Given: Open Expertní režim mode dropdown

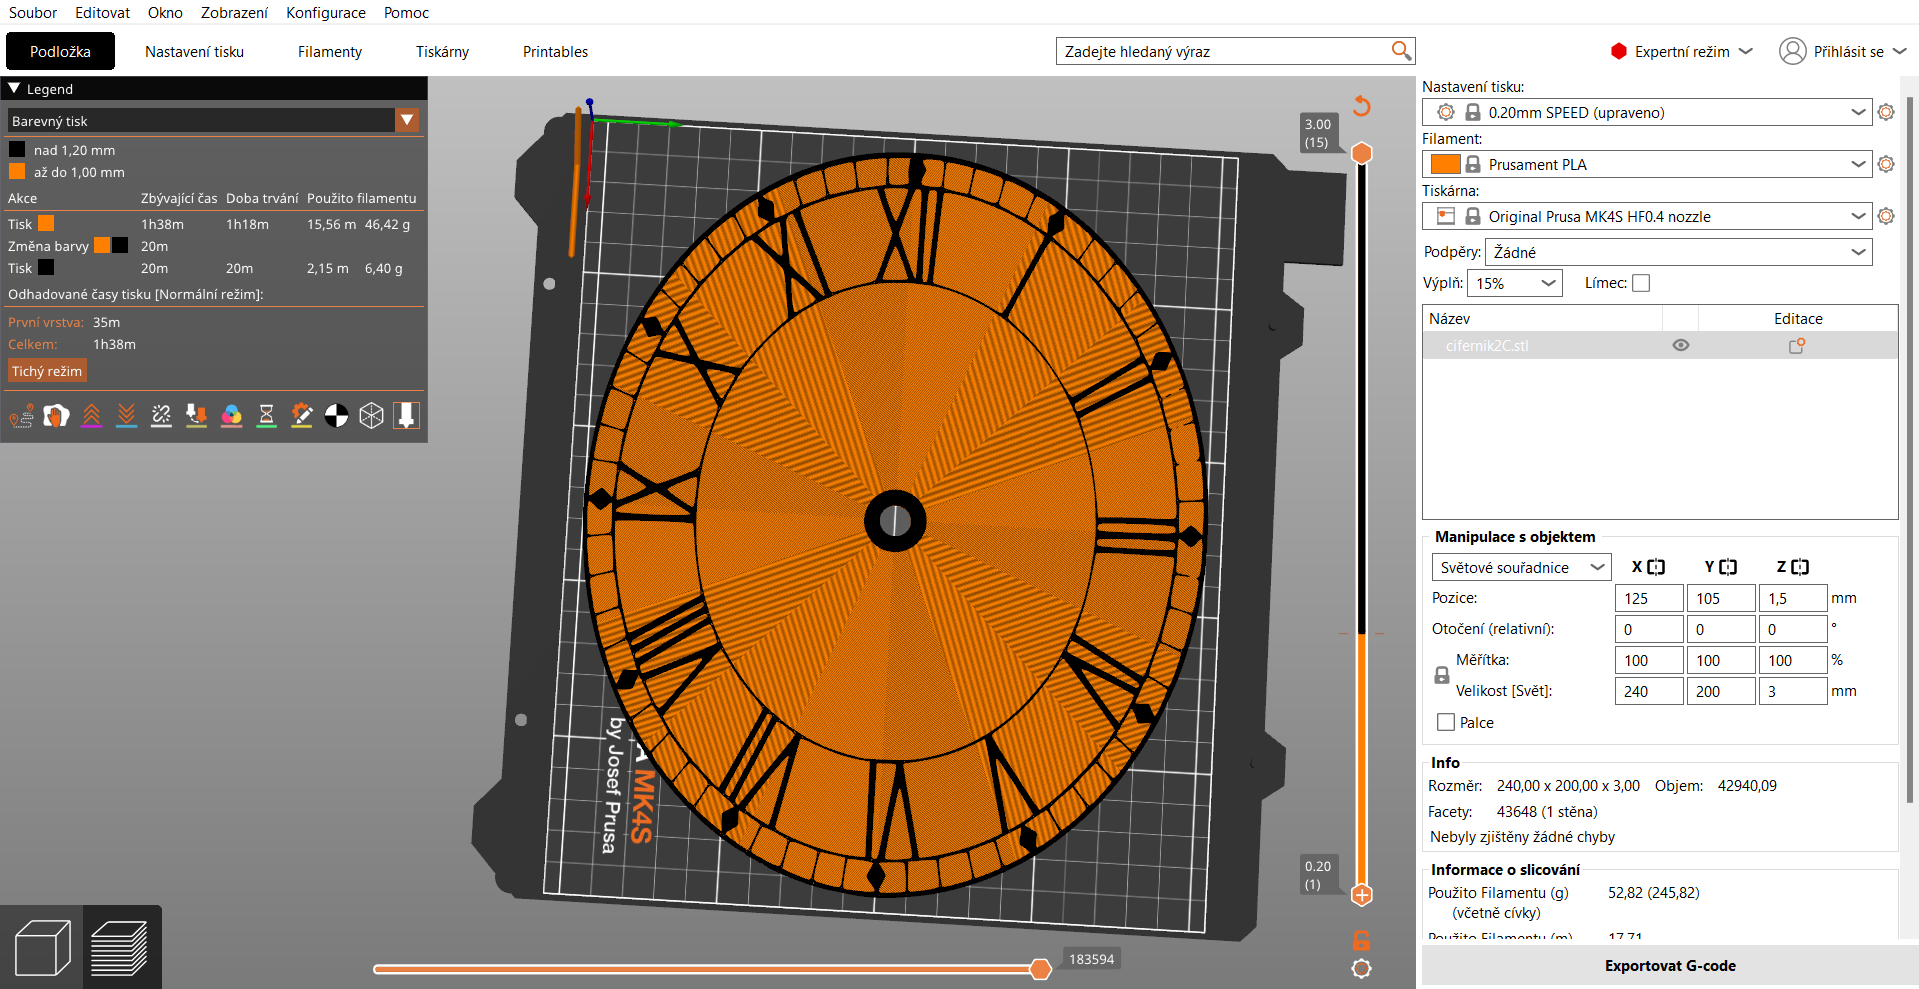Looking at the screenshot, I should click(x=1682, y=51).
